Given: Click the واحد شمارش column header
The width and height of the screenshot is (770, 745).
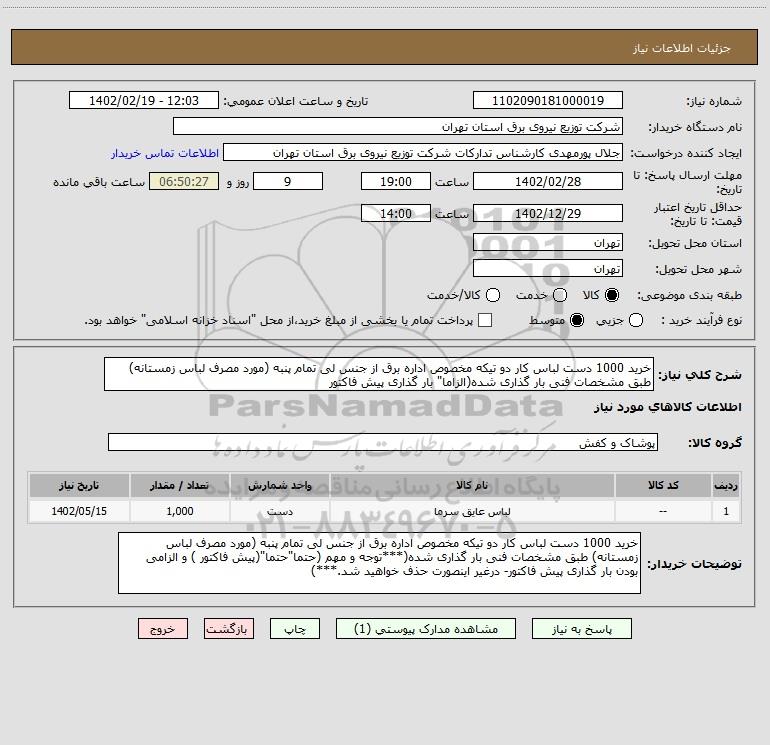Looking at the screenshot, I should click(x=279, y=485).
